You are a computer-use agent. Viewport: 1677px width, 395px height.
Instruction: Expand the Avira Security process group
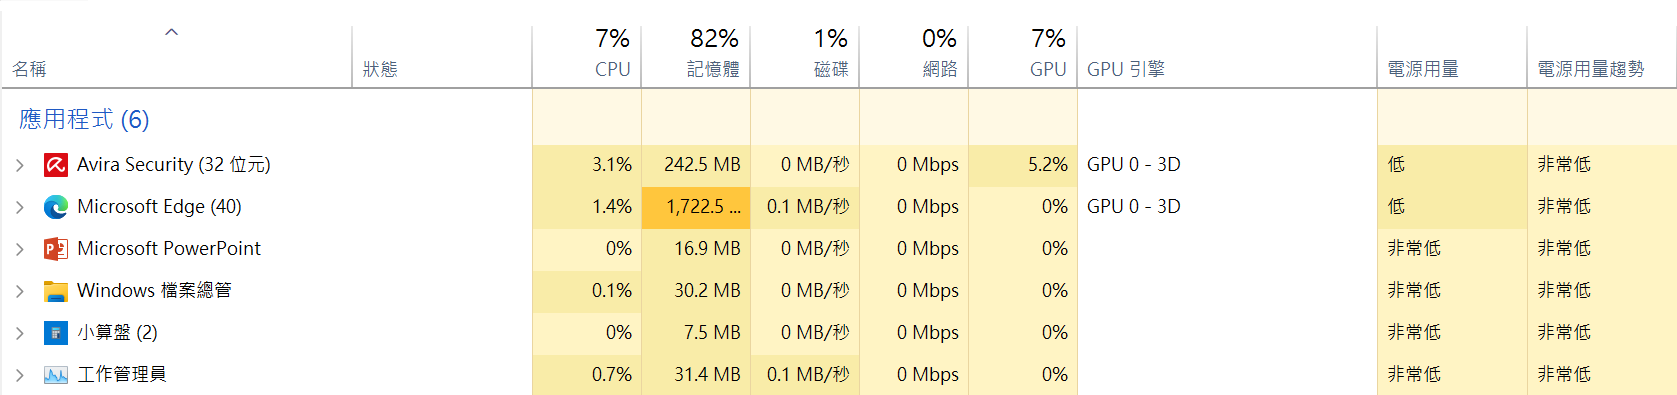click(x=20, y=165)
